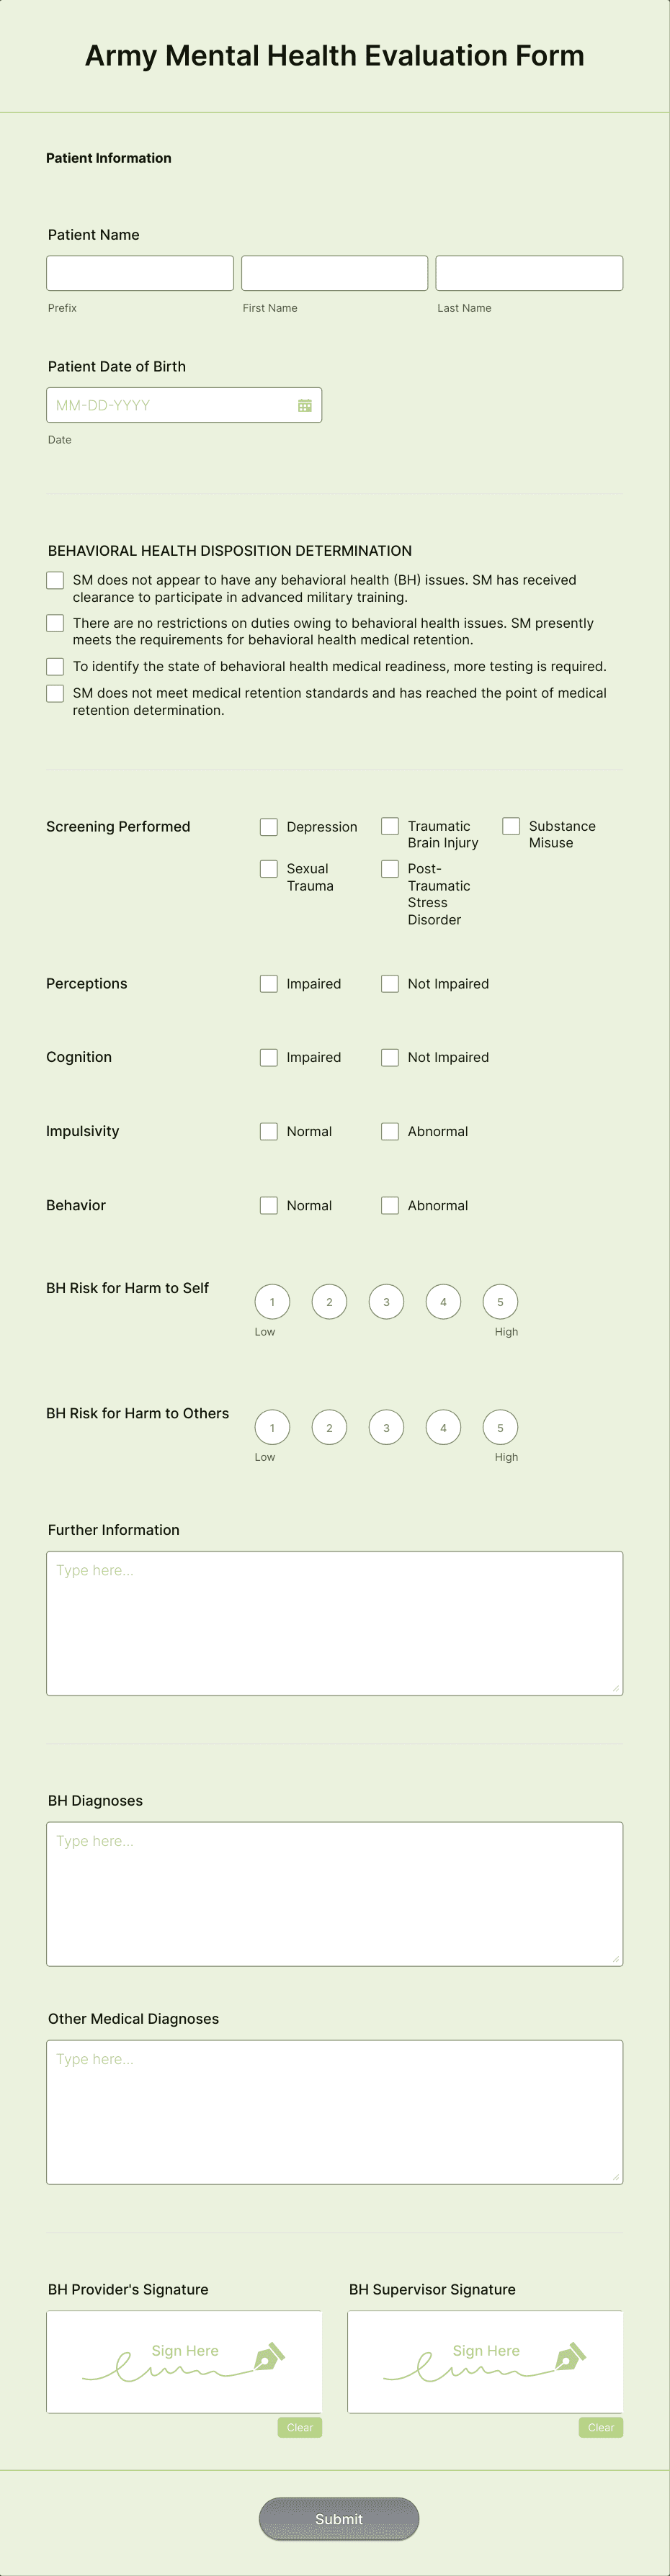Clear the BH Supervisor Signature
Screen dimensions: 670x2576
(601, 2427)
